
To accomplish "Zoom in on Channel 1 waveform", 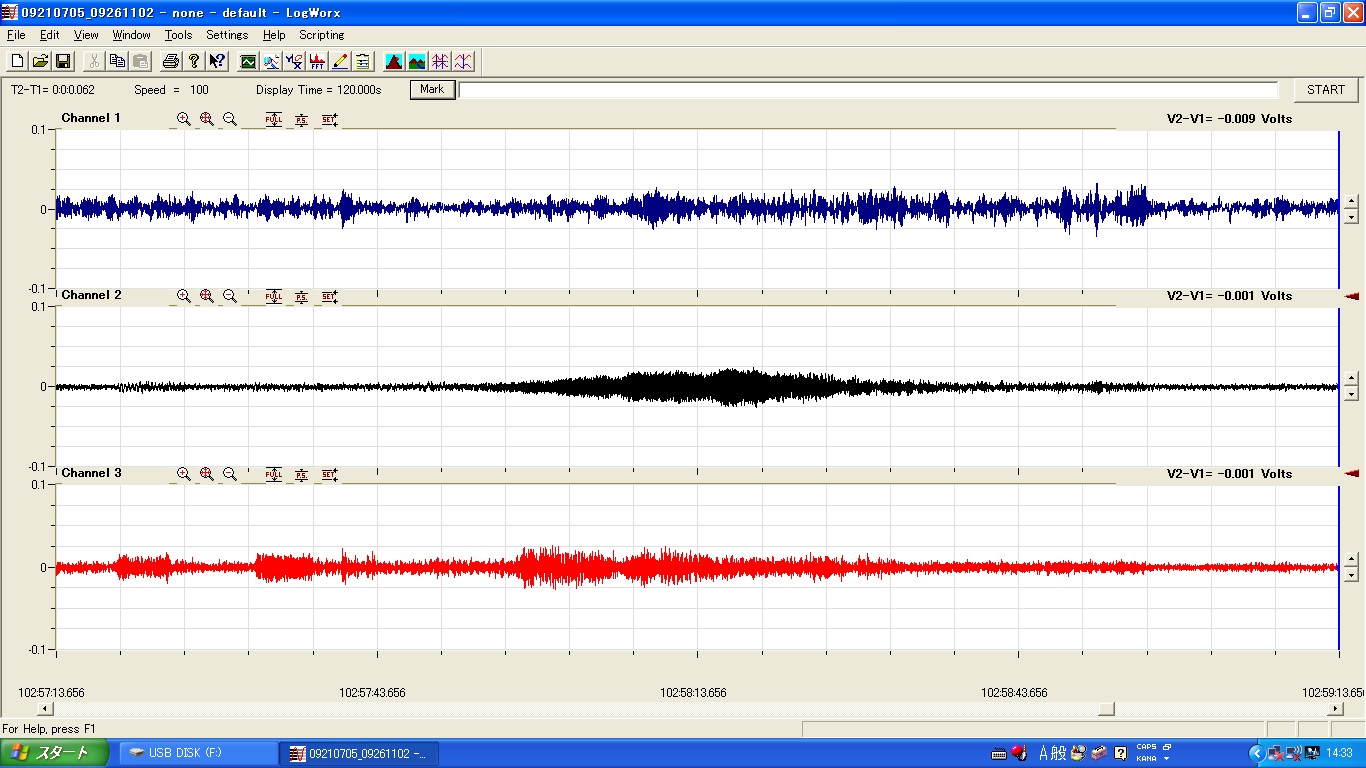I will pyautogui.click(x=184, y=119).
